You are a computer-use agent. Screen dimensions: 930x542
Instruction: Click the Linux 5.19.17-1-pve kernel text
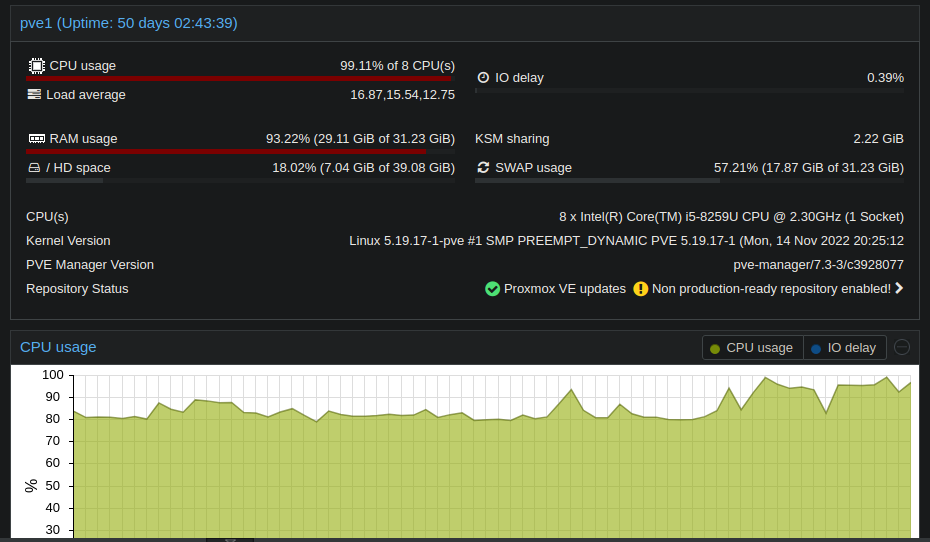click(x=626, y=241)
